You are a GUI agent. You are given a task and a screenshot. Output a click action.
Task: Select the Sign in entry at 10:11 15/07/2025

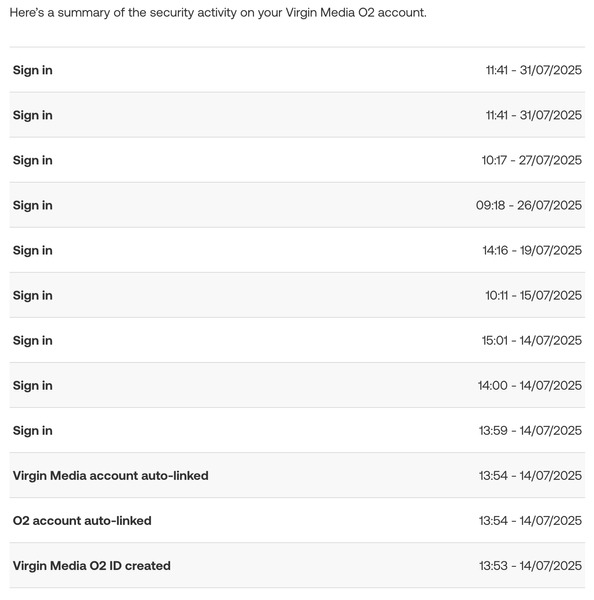pos(297,295)
